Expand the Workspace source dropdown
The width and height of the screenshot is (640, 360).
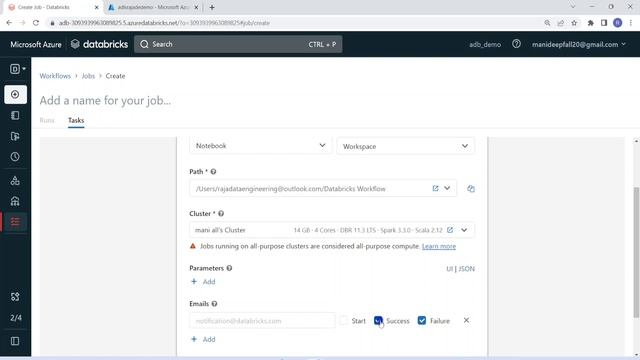coord(405,146)
